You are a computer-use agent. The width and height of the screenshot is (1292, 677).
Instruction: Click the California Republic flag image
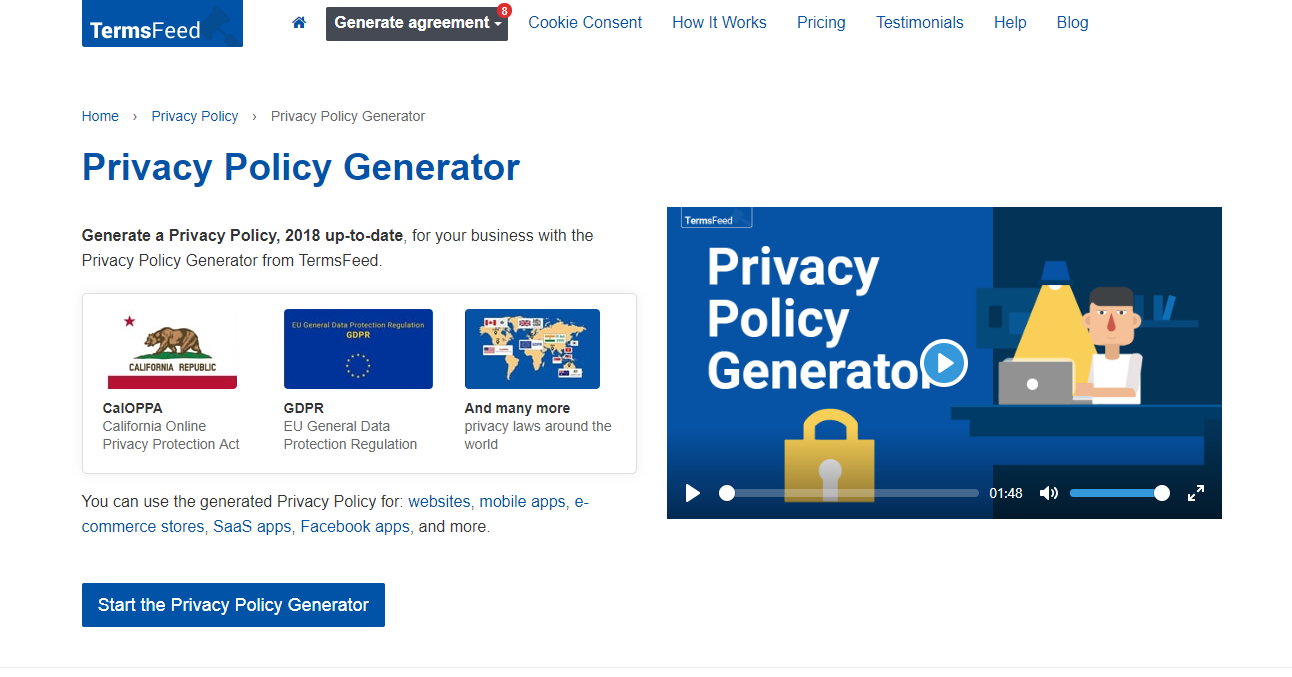[x=172, y=349]
